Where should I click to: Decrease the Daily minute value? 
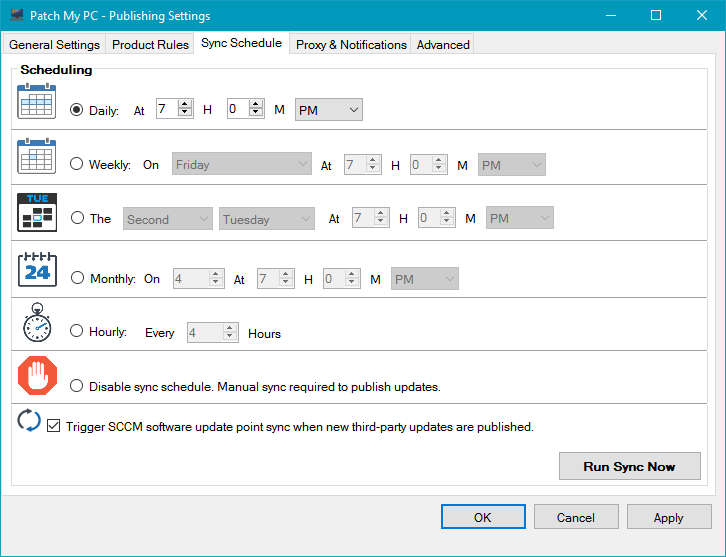256,113
